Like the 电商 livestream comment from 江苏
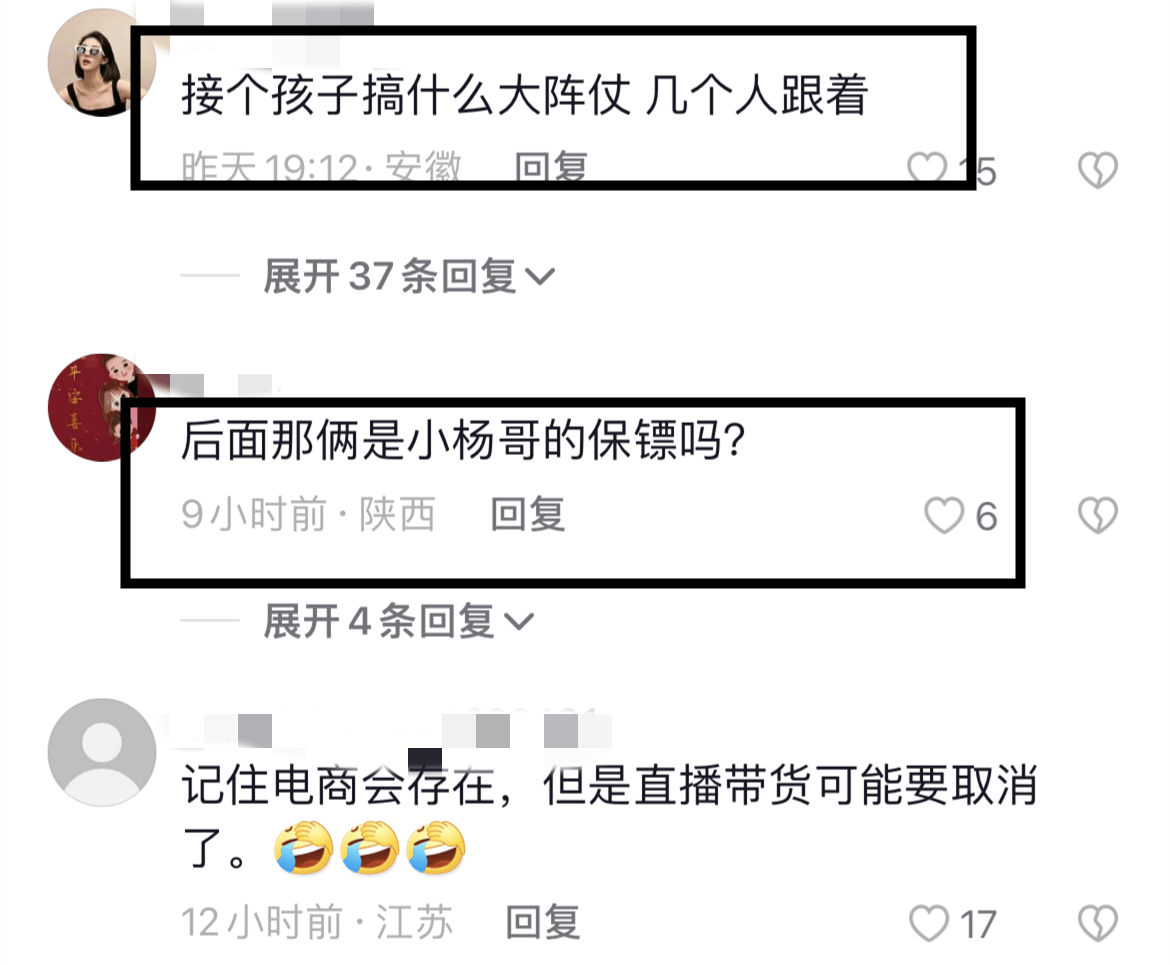Viewport: 1170px width, 965px height. (929, 923)
